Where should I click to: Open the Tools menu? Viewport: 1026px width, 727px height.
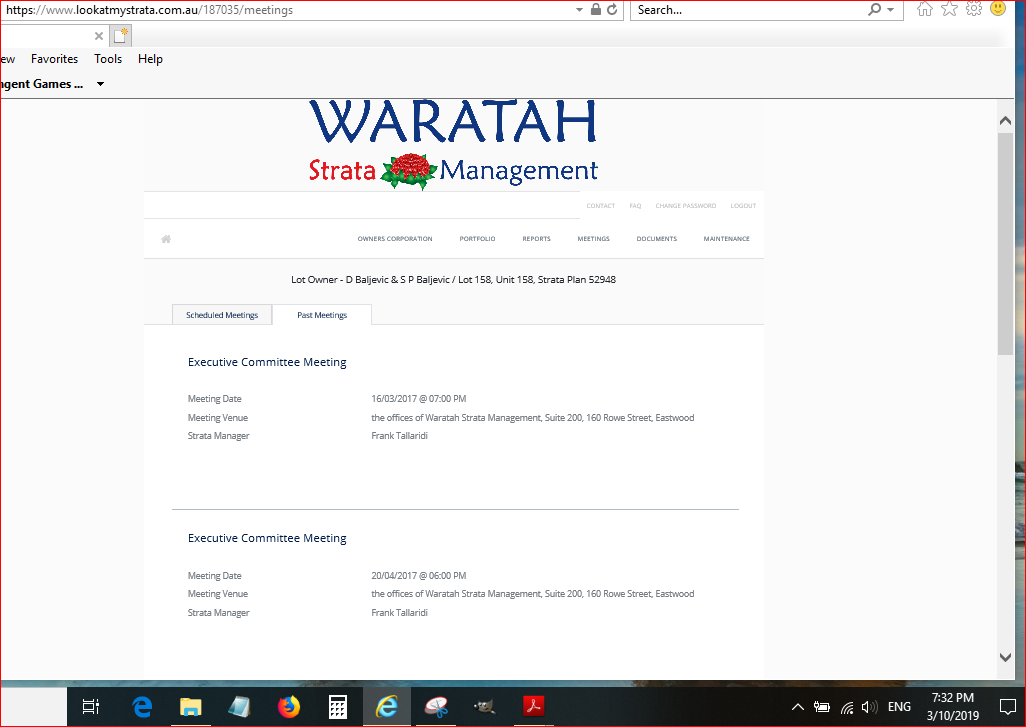point(108,59)
